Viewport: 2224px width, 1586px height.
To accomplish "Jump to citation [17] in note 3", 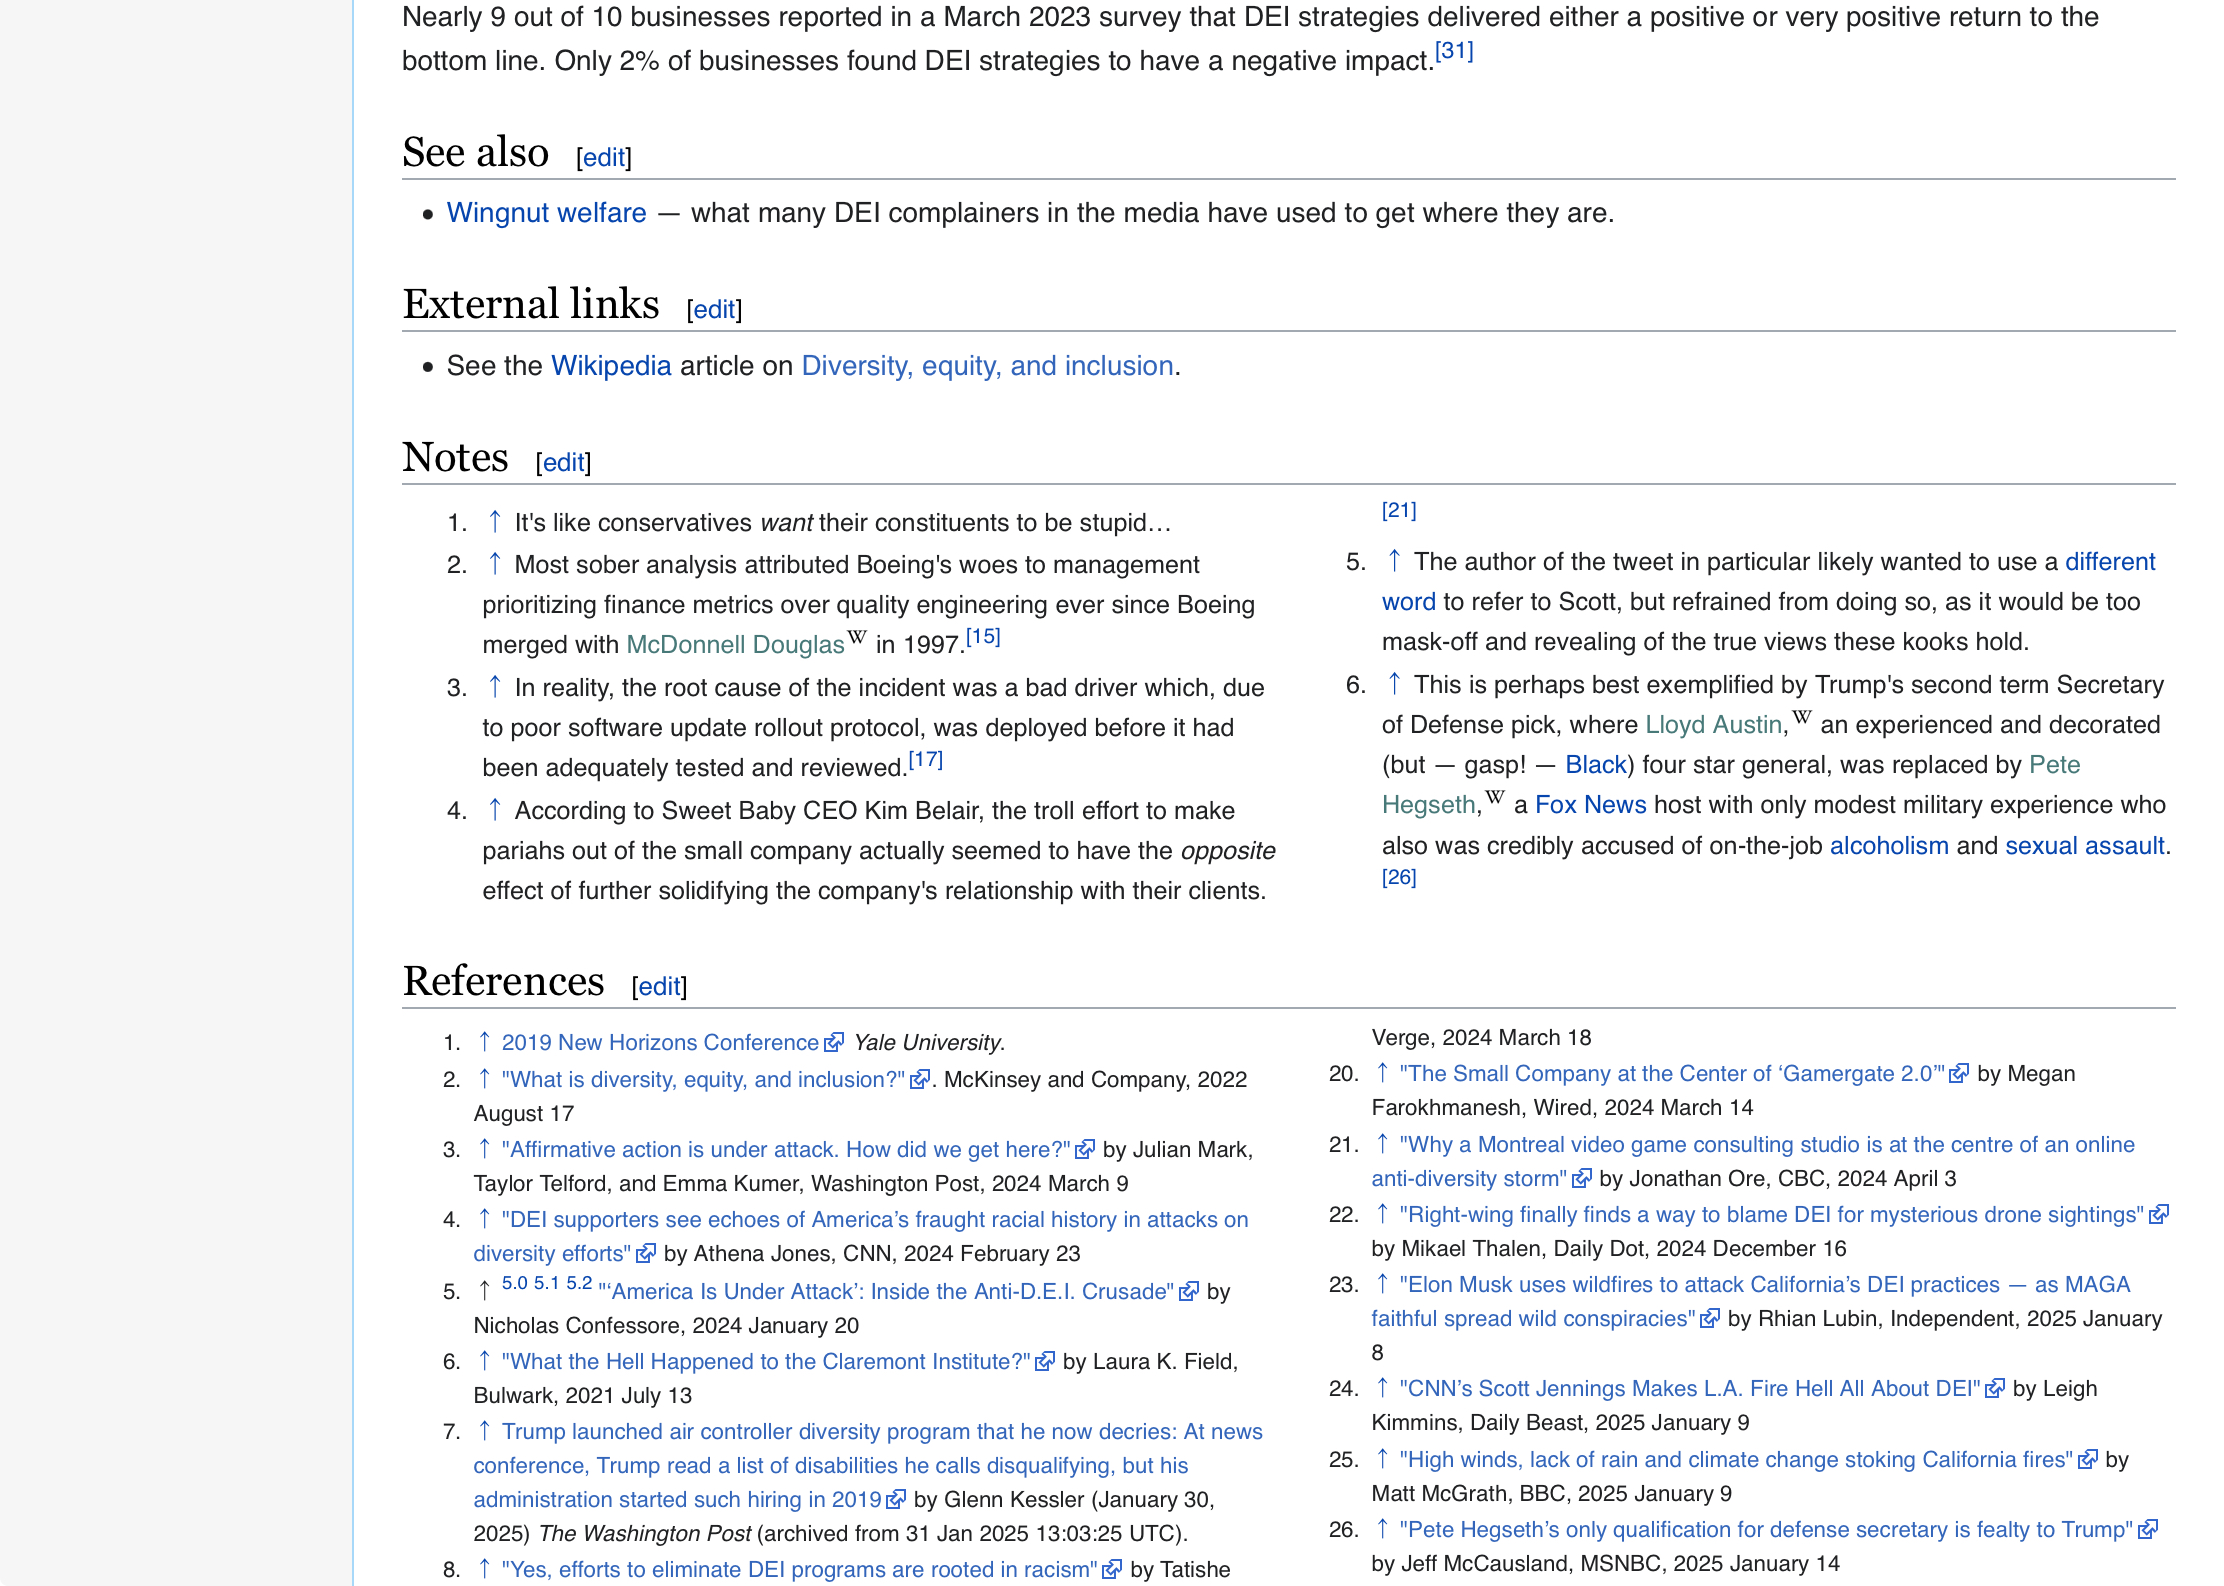I will 925,759.
